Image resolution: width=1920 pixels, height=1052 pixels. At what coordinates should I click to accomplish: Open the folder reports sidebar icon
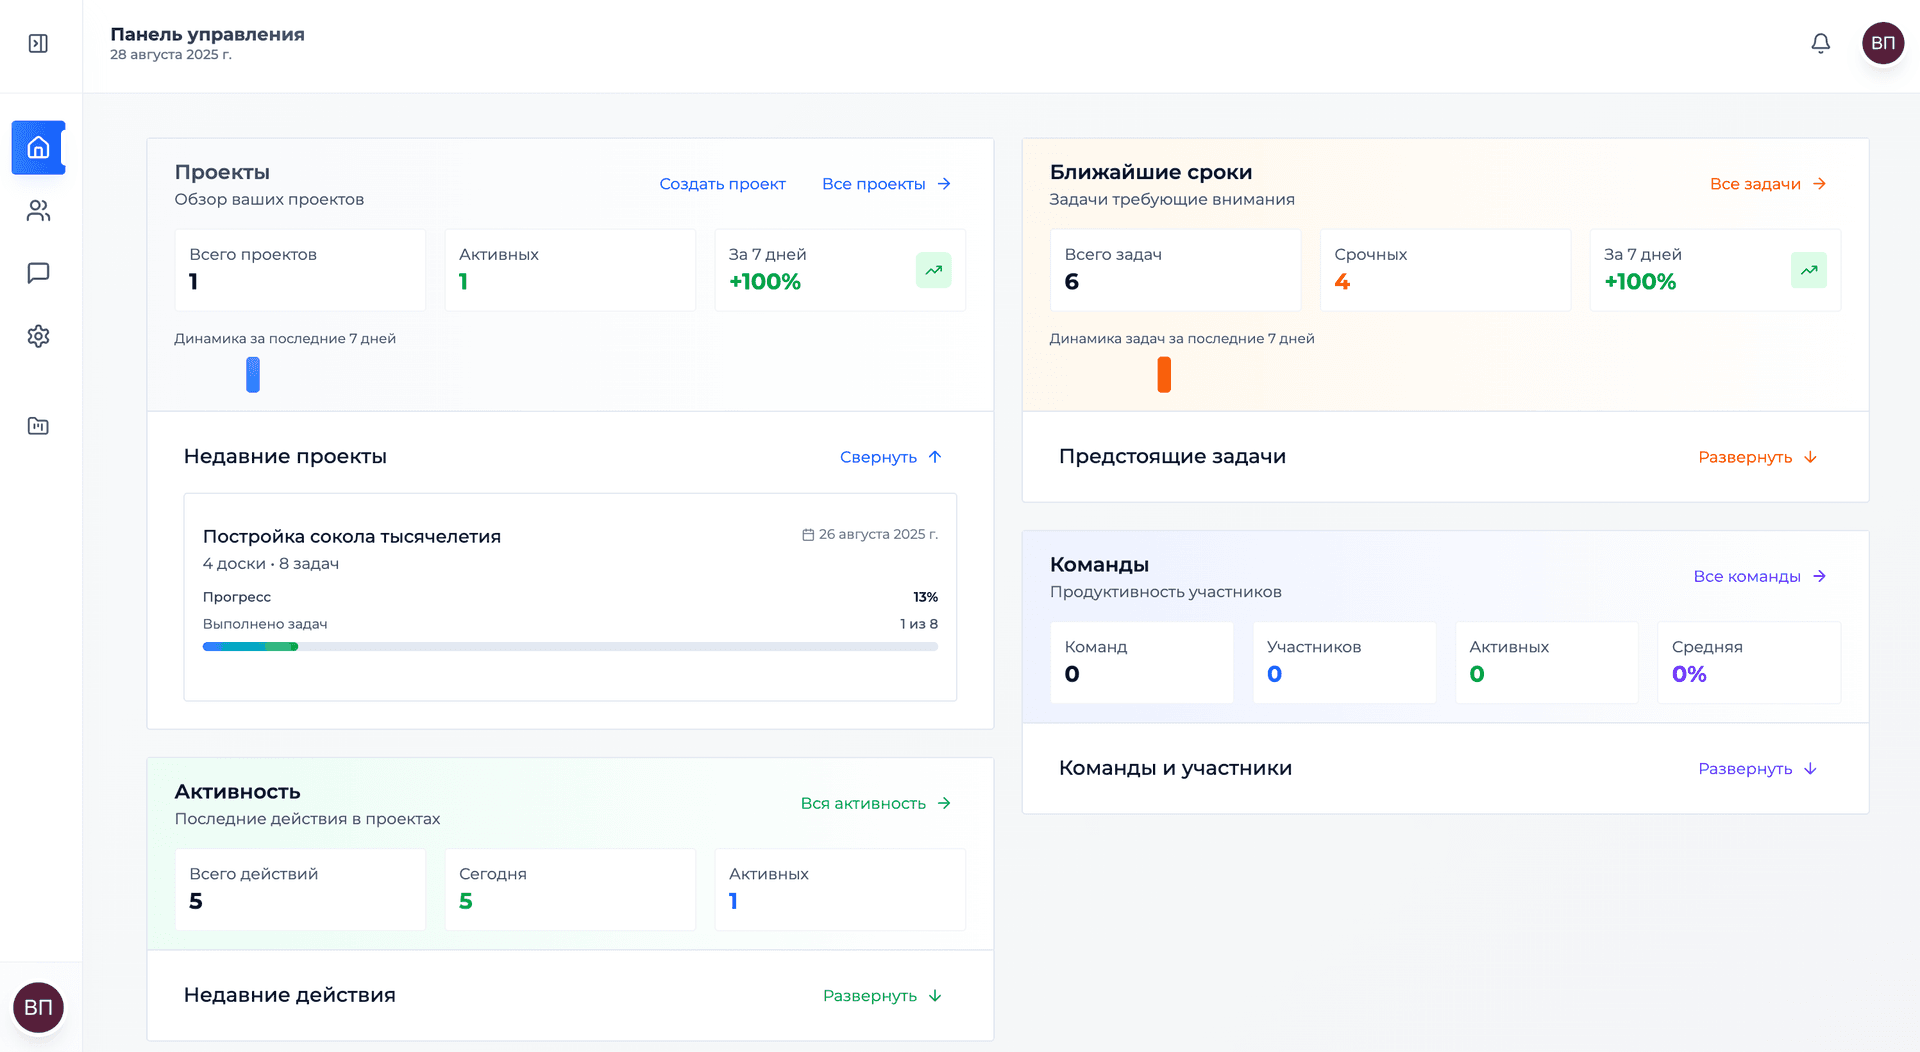pos(38,426)
